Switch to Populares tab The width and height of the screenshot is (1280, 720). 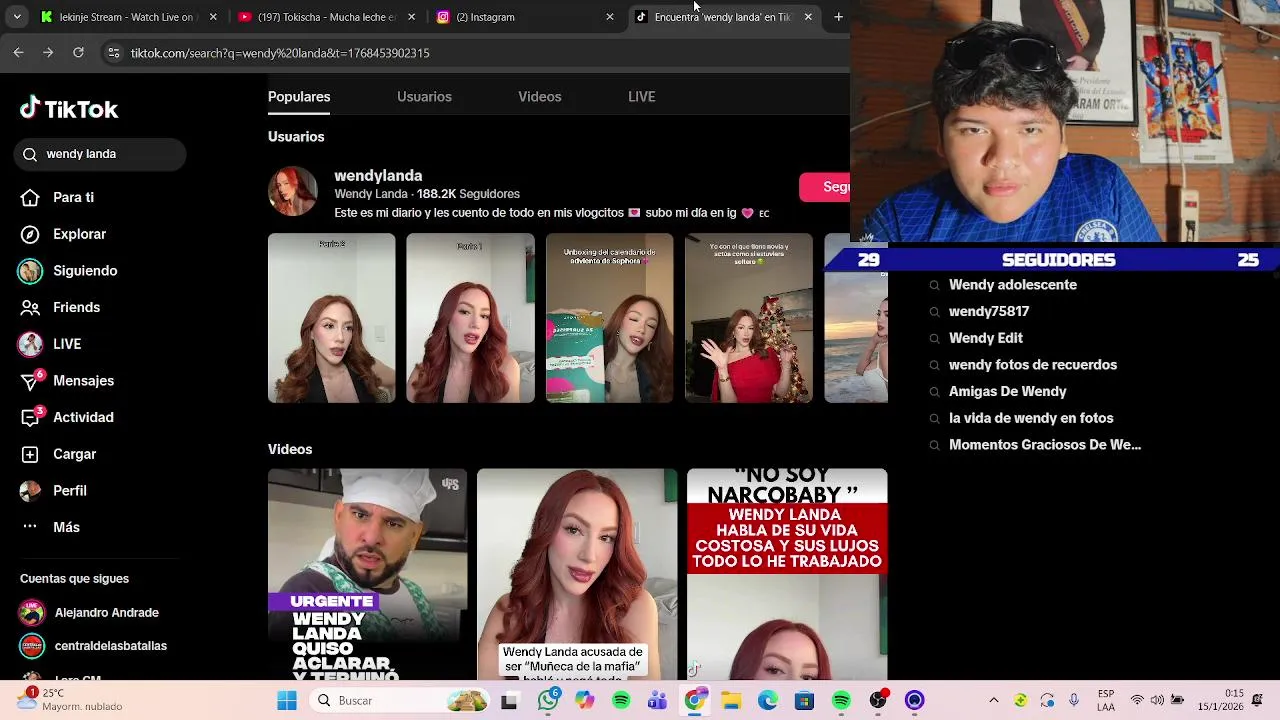[299, 97]
